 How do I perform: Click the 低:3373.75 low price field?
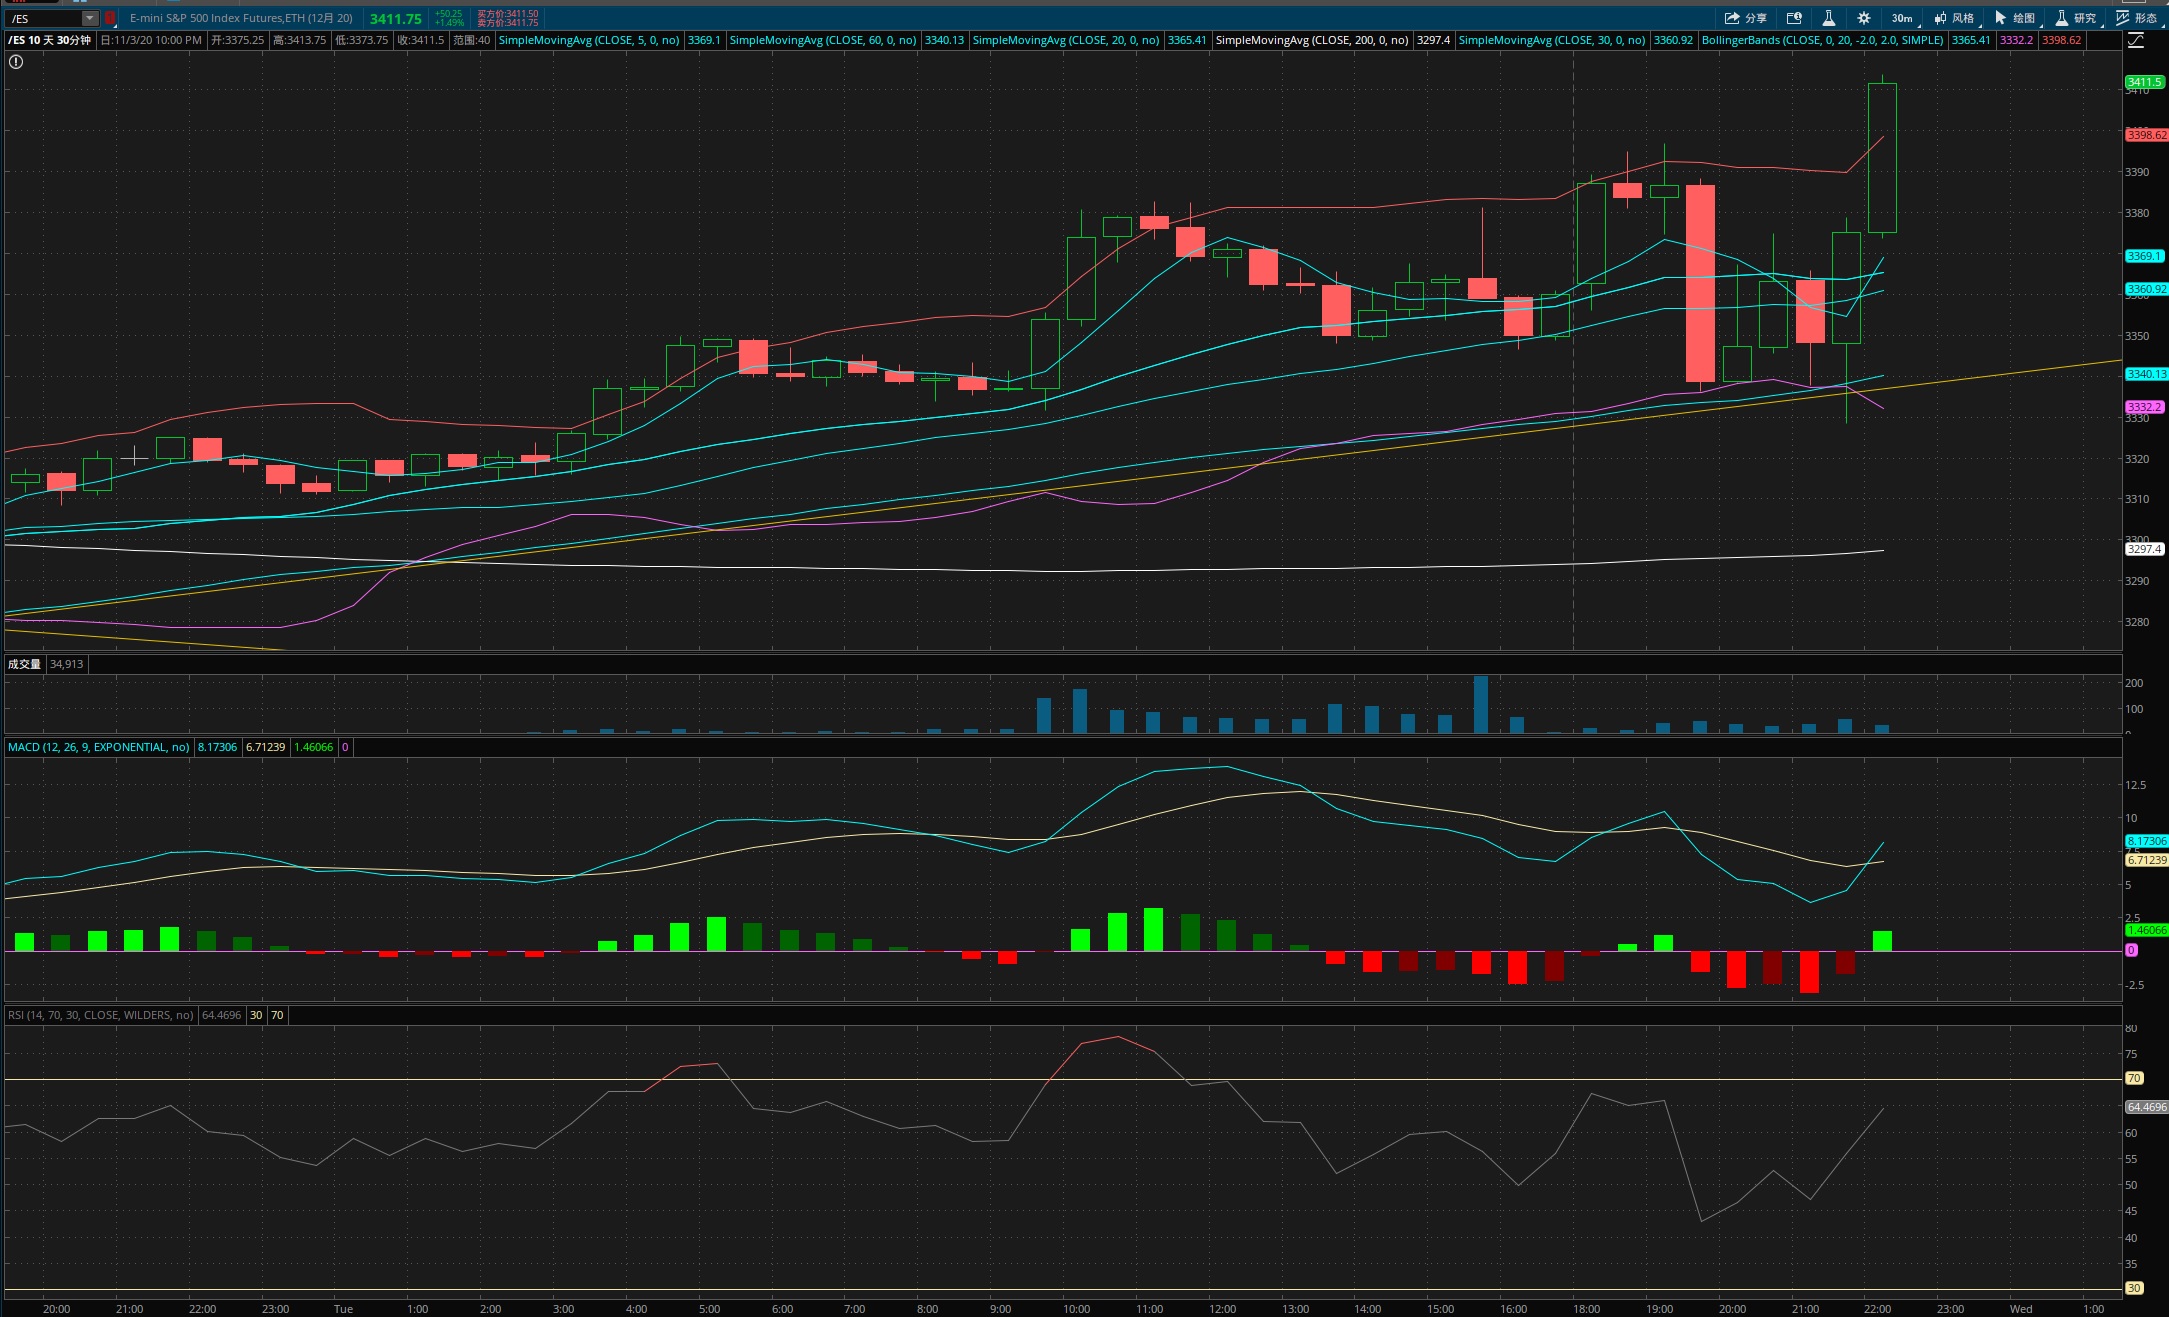pos(362,40)
